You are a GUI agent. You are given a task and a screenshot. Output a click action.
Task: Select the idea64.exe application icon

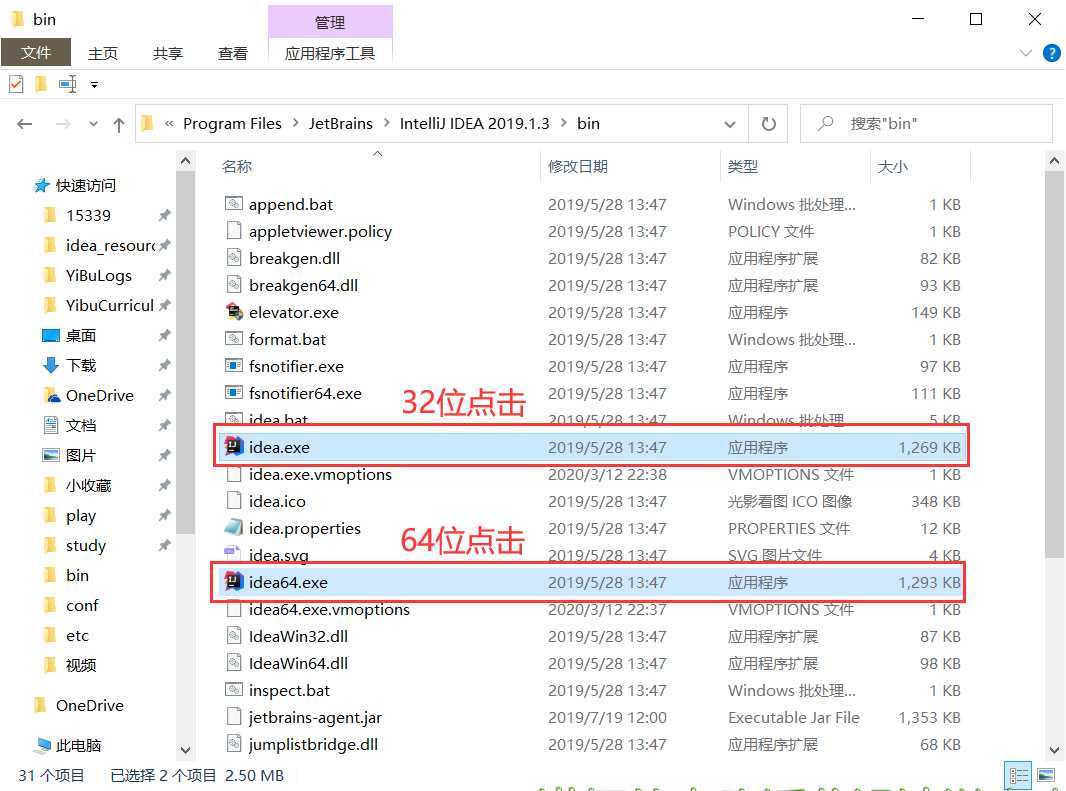pyautogui.click(x=234, y=582)
